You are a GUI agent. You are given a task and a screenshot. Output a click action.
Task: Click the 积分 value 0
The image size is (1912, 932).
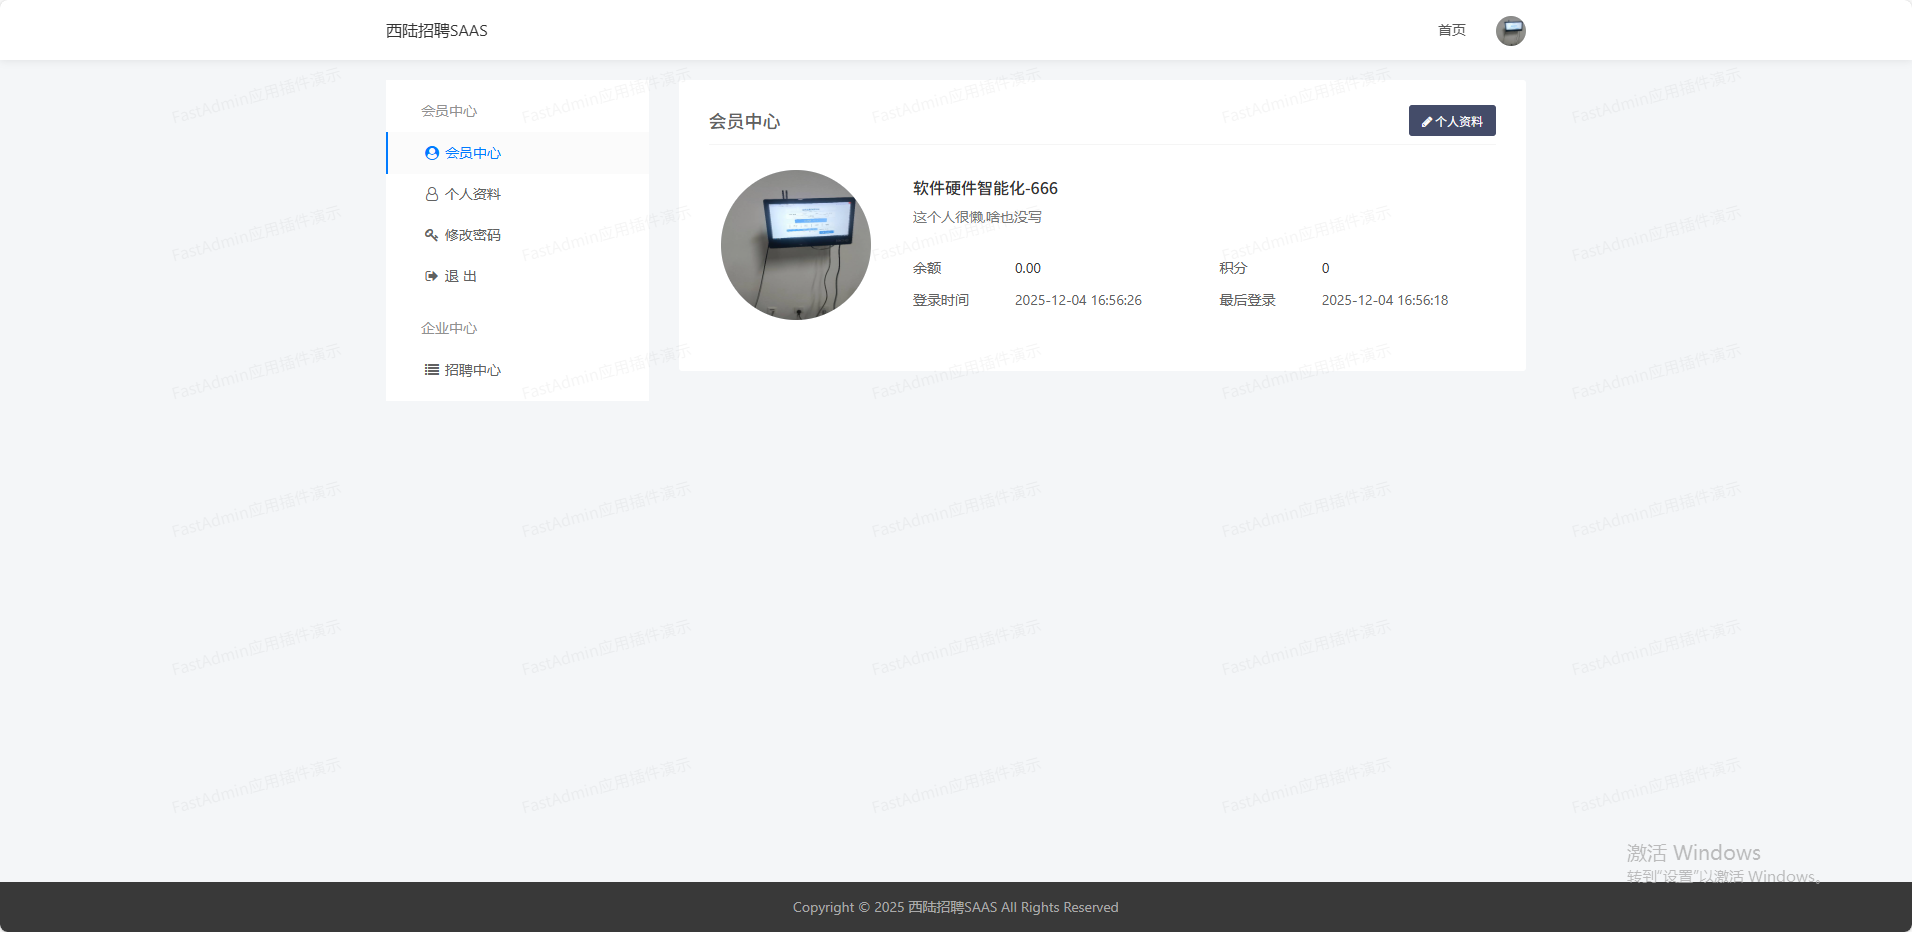coord(1326,268)
